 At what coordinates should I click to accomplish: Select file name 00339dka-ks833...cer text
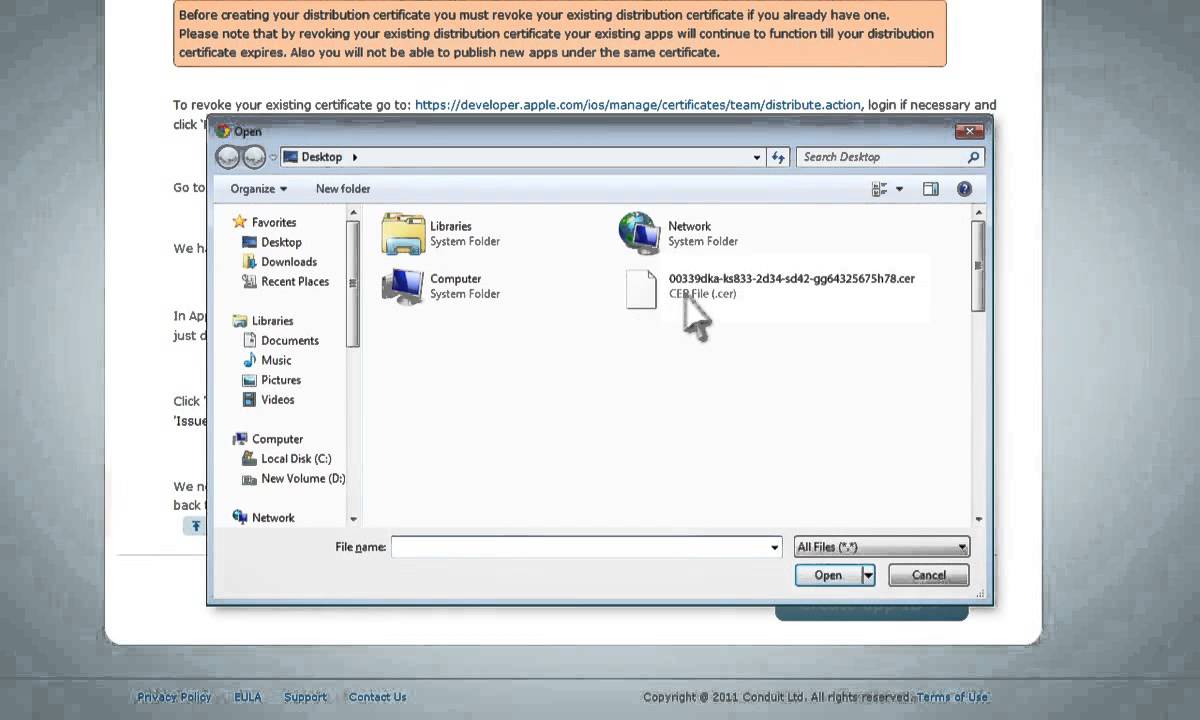(x=791, y=279)
